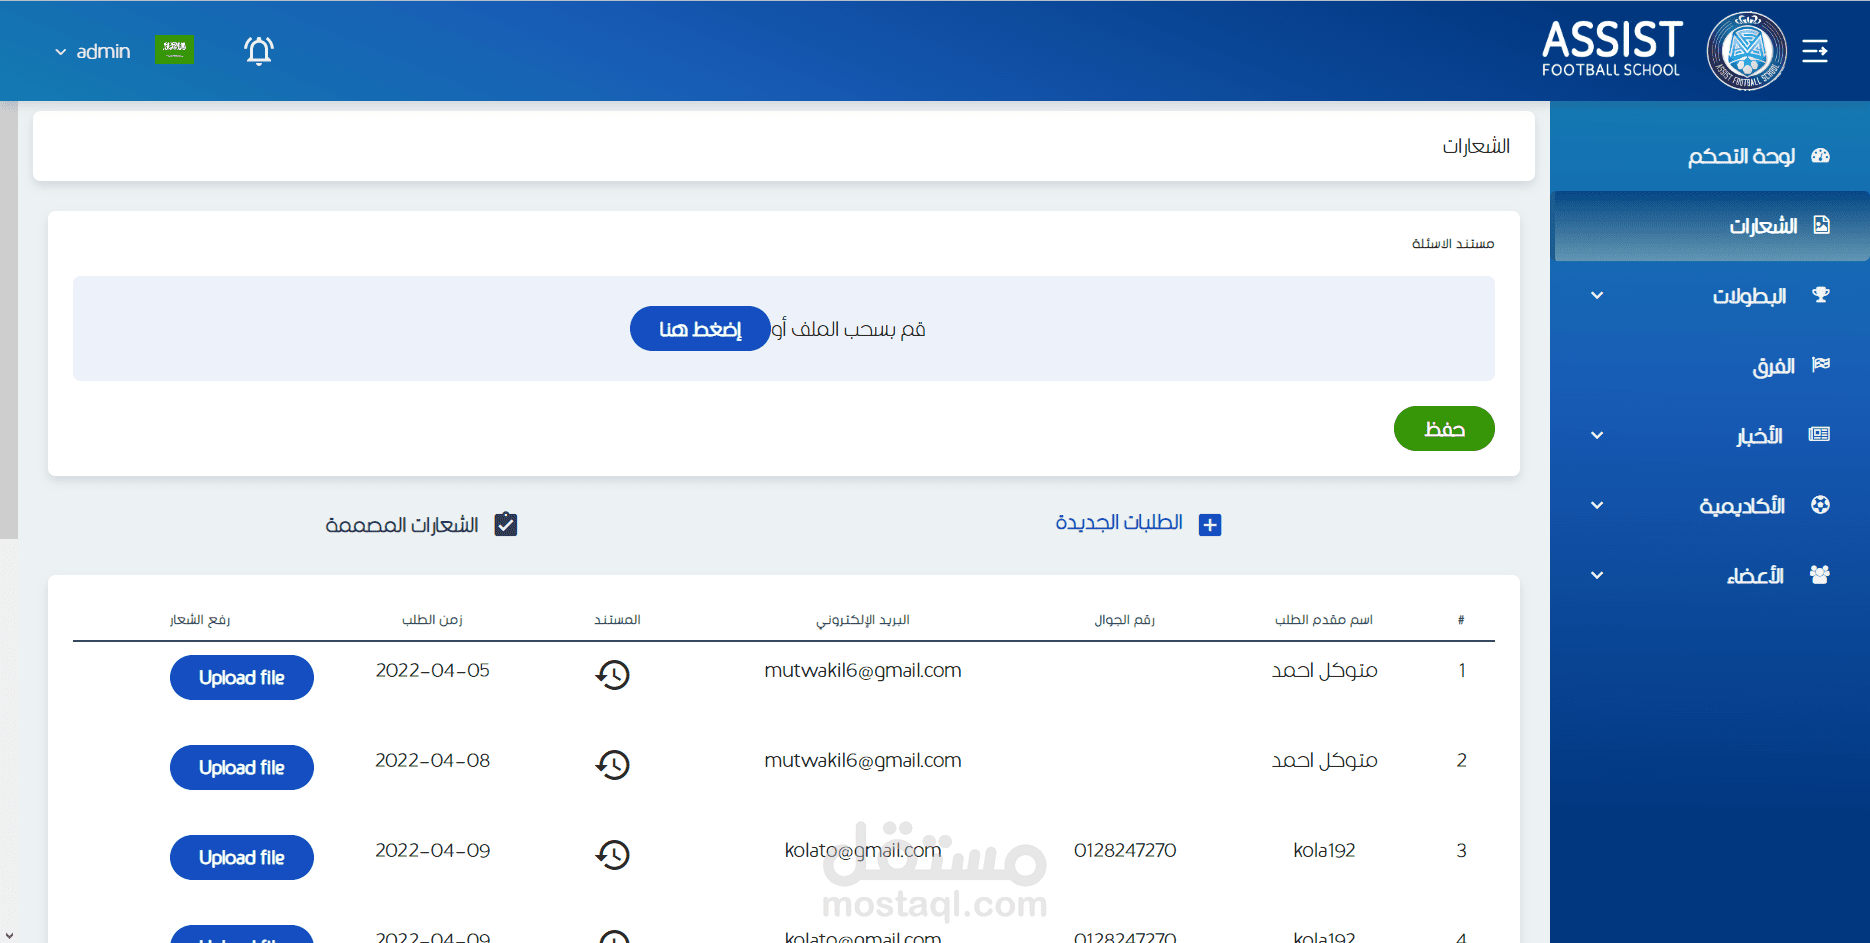Click the مستند الاسئلة label
The width and height of the screenshot is (1870, 943).
[1453, 244]
